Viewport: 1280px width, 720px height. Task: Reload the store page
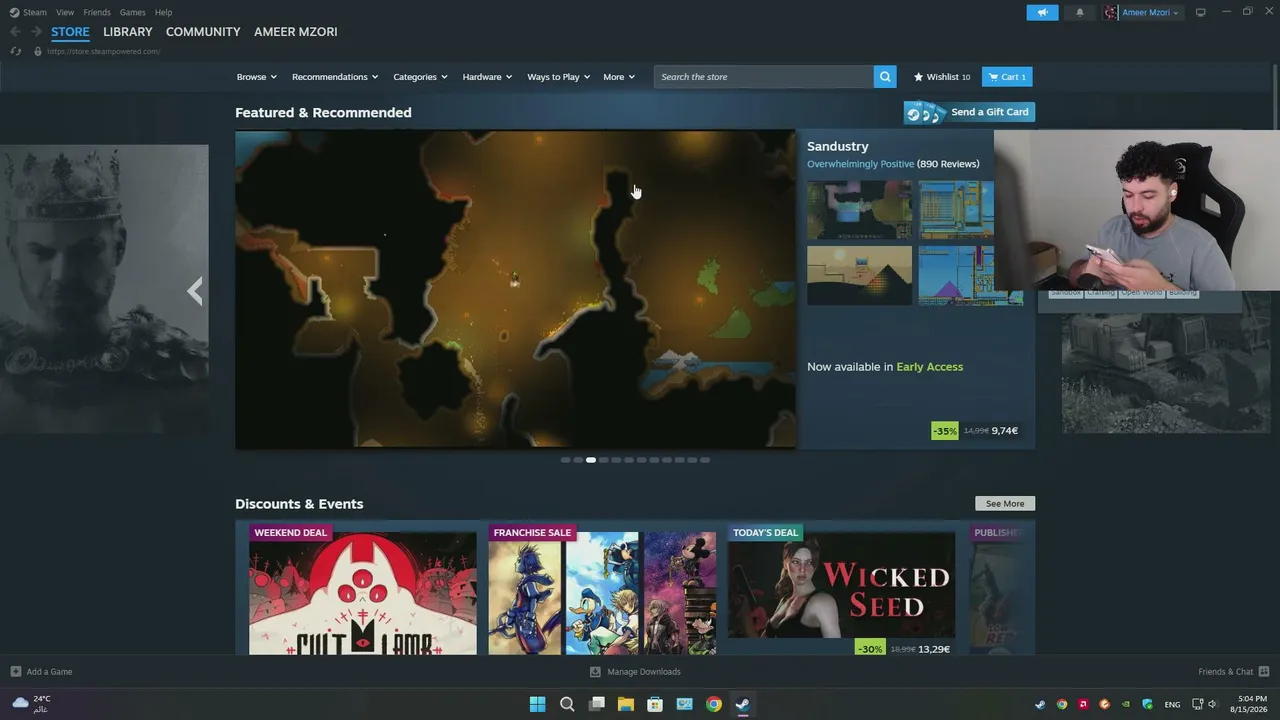pos(15,51)
